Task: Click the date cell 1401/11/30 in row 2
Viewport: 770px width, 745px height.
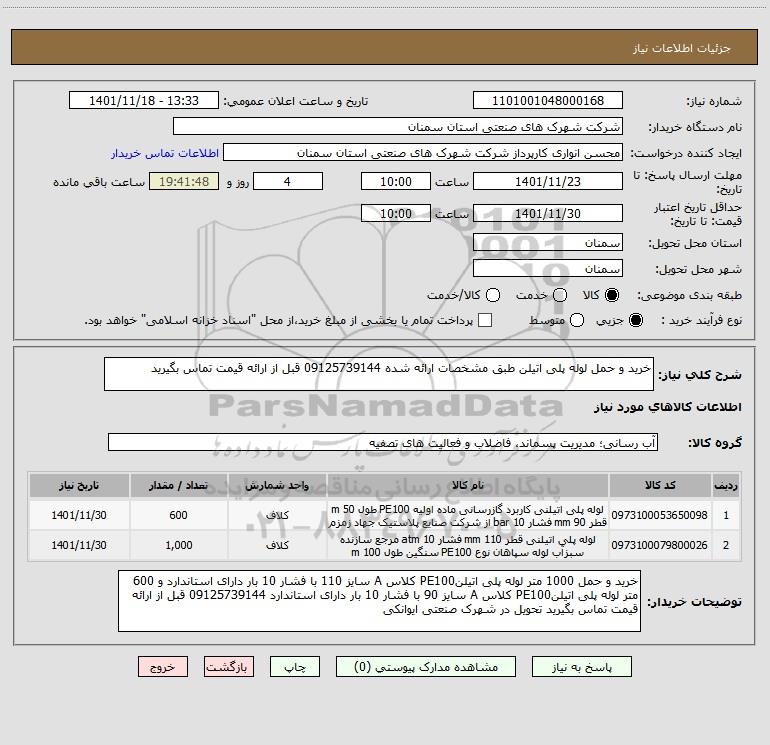Action: [79, 545]
